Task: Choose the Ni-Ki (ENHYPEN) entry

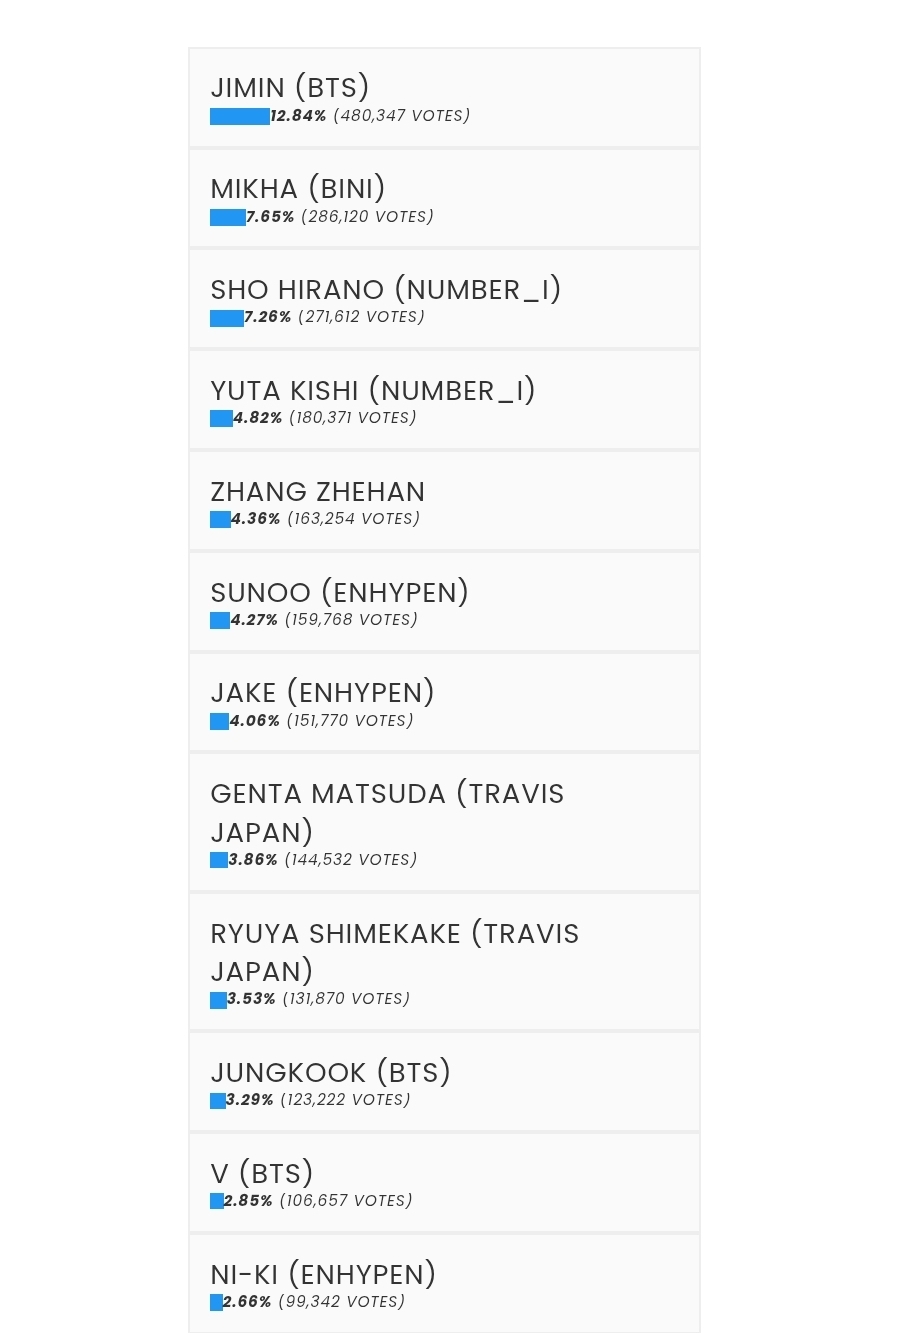Action: [x=323, y=1275]
